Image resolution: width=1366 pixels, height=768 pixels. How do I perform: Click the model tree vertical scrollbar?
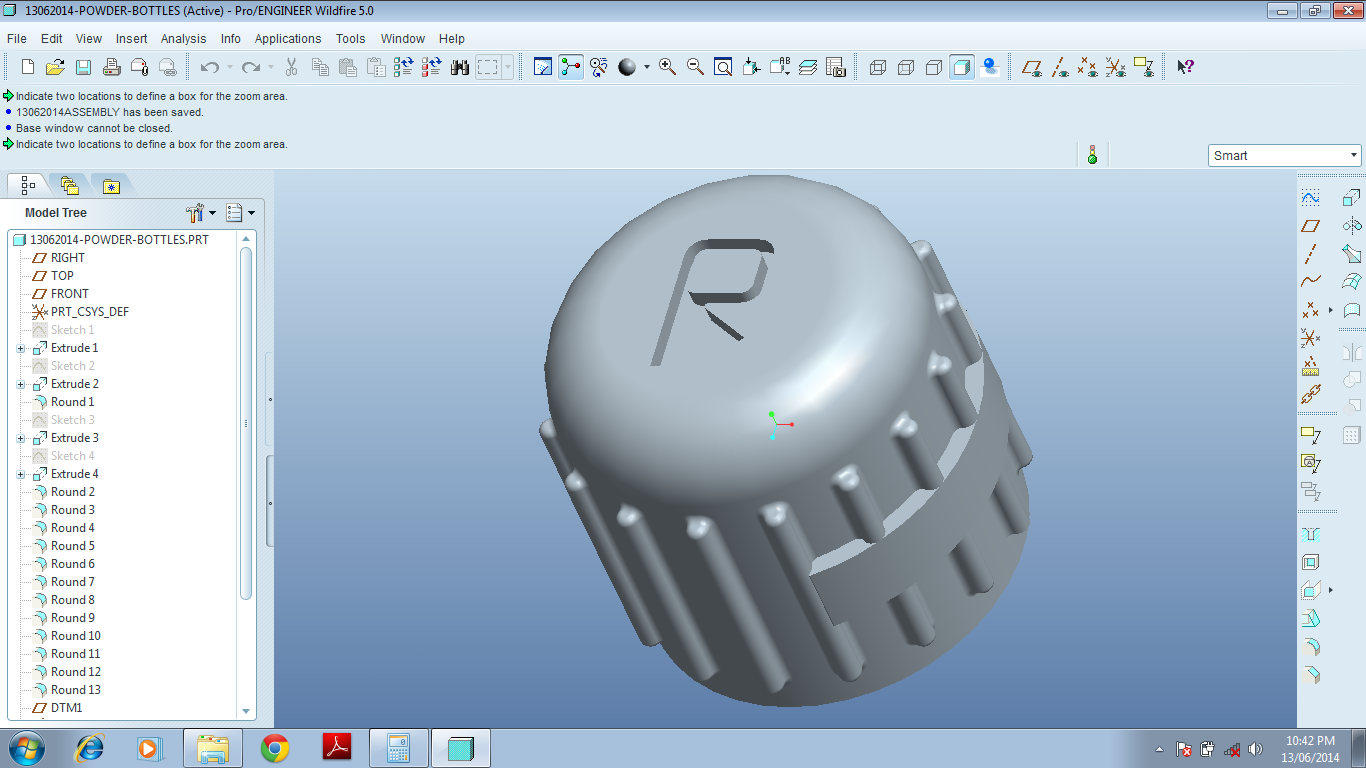(246, 423)
